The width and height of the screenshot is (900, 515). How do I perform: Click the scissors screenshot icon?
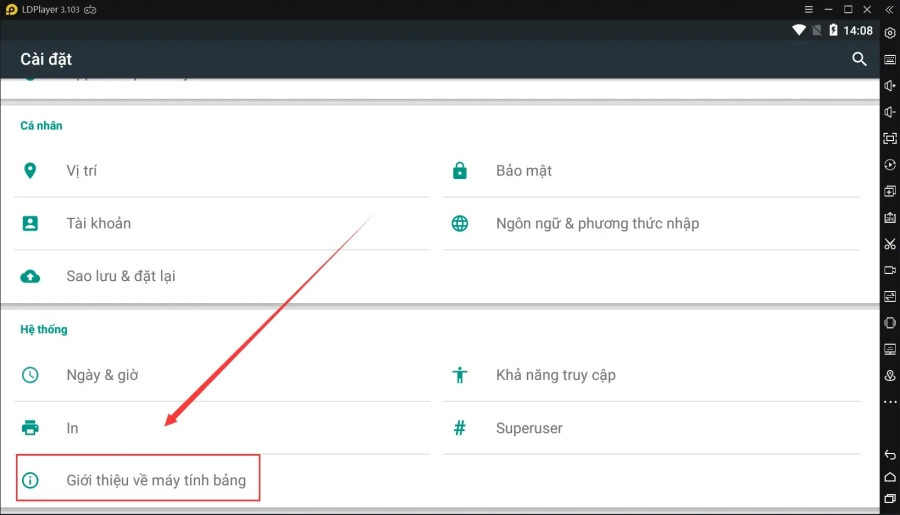coord(889,244)
